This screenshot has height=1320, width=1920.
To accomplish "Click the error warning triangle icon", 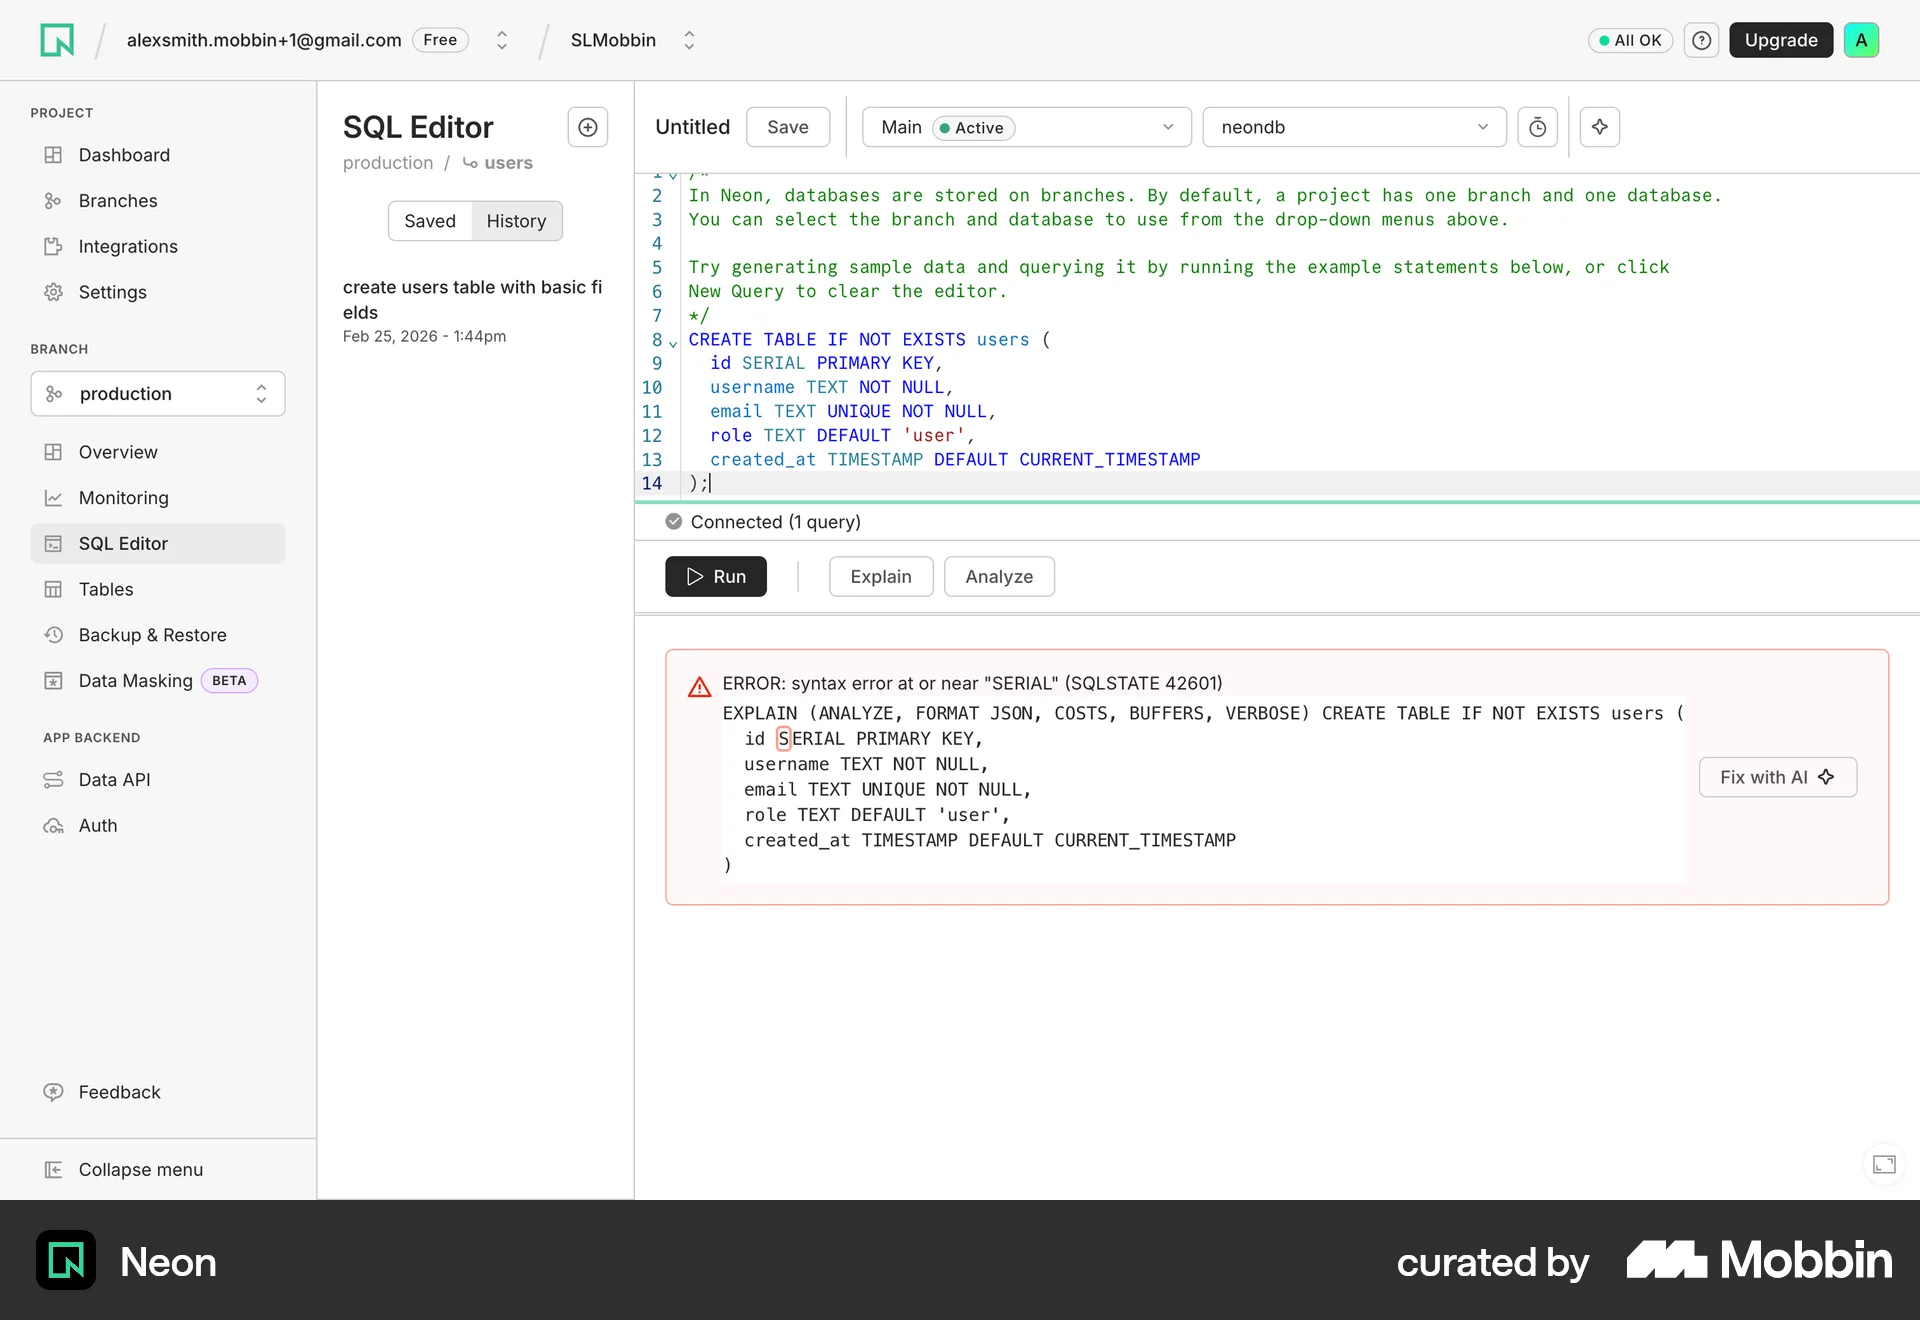I will point(699,687).
